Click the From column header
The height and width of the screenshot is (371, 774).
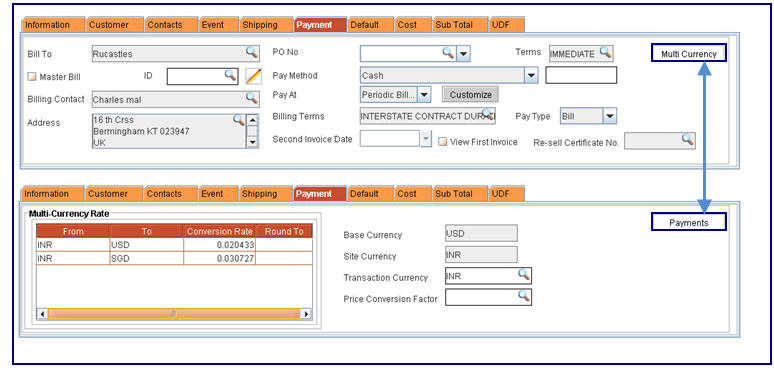coord(73,231)
